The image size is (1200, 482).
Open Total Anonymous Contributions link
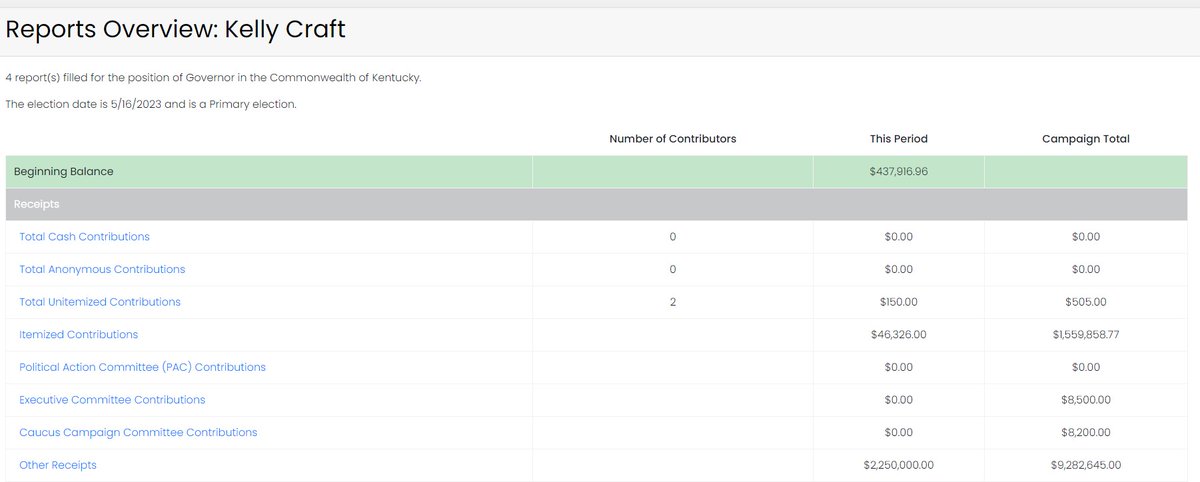(x=102, y=269)
